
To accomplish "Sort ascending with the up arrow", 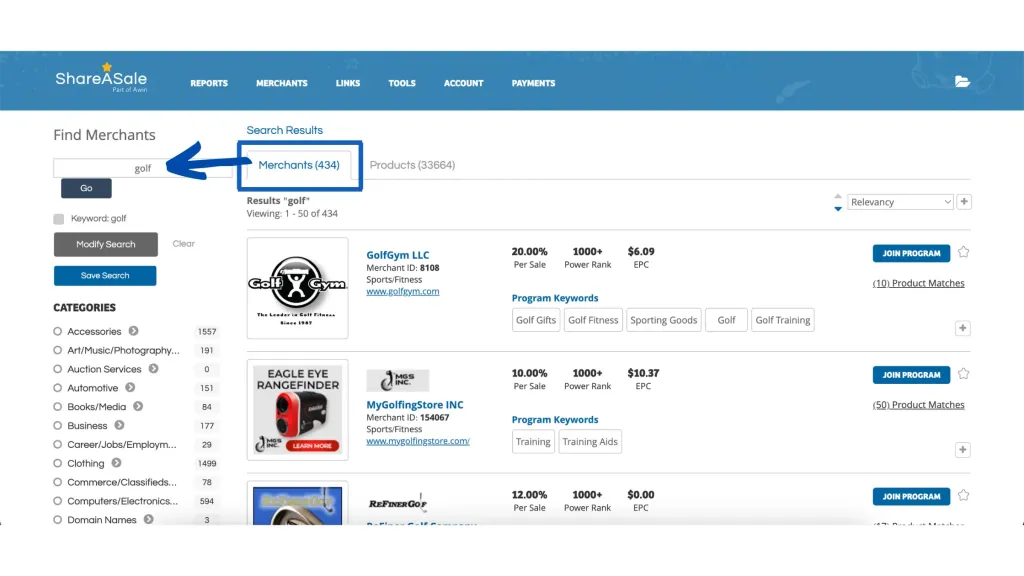I will [838, 196].
